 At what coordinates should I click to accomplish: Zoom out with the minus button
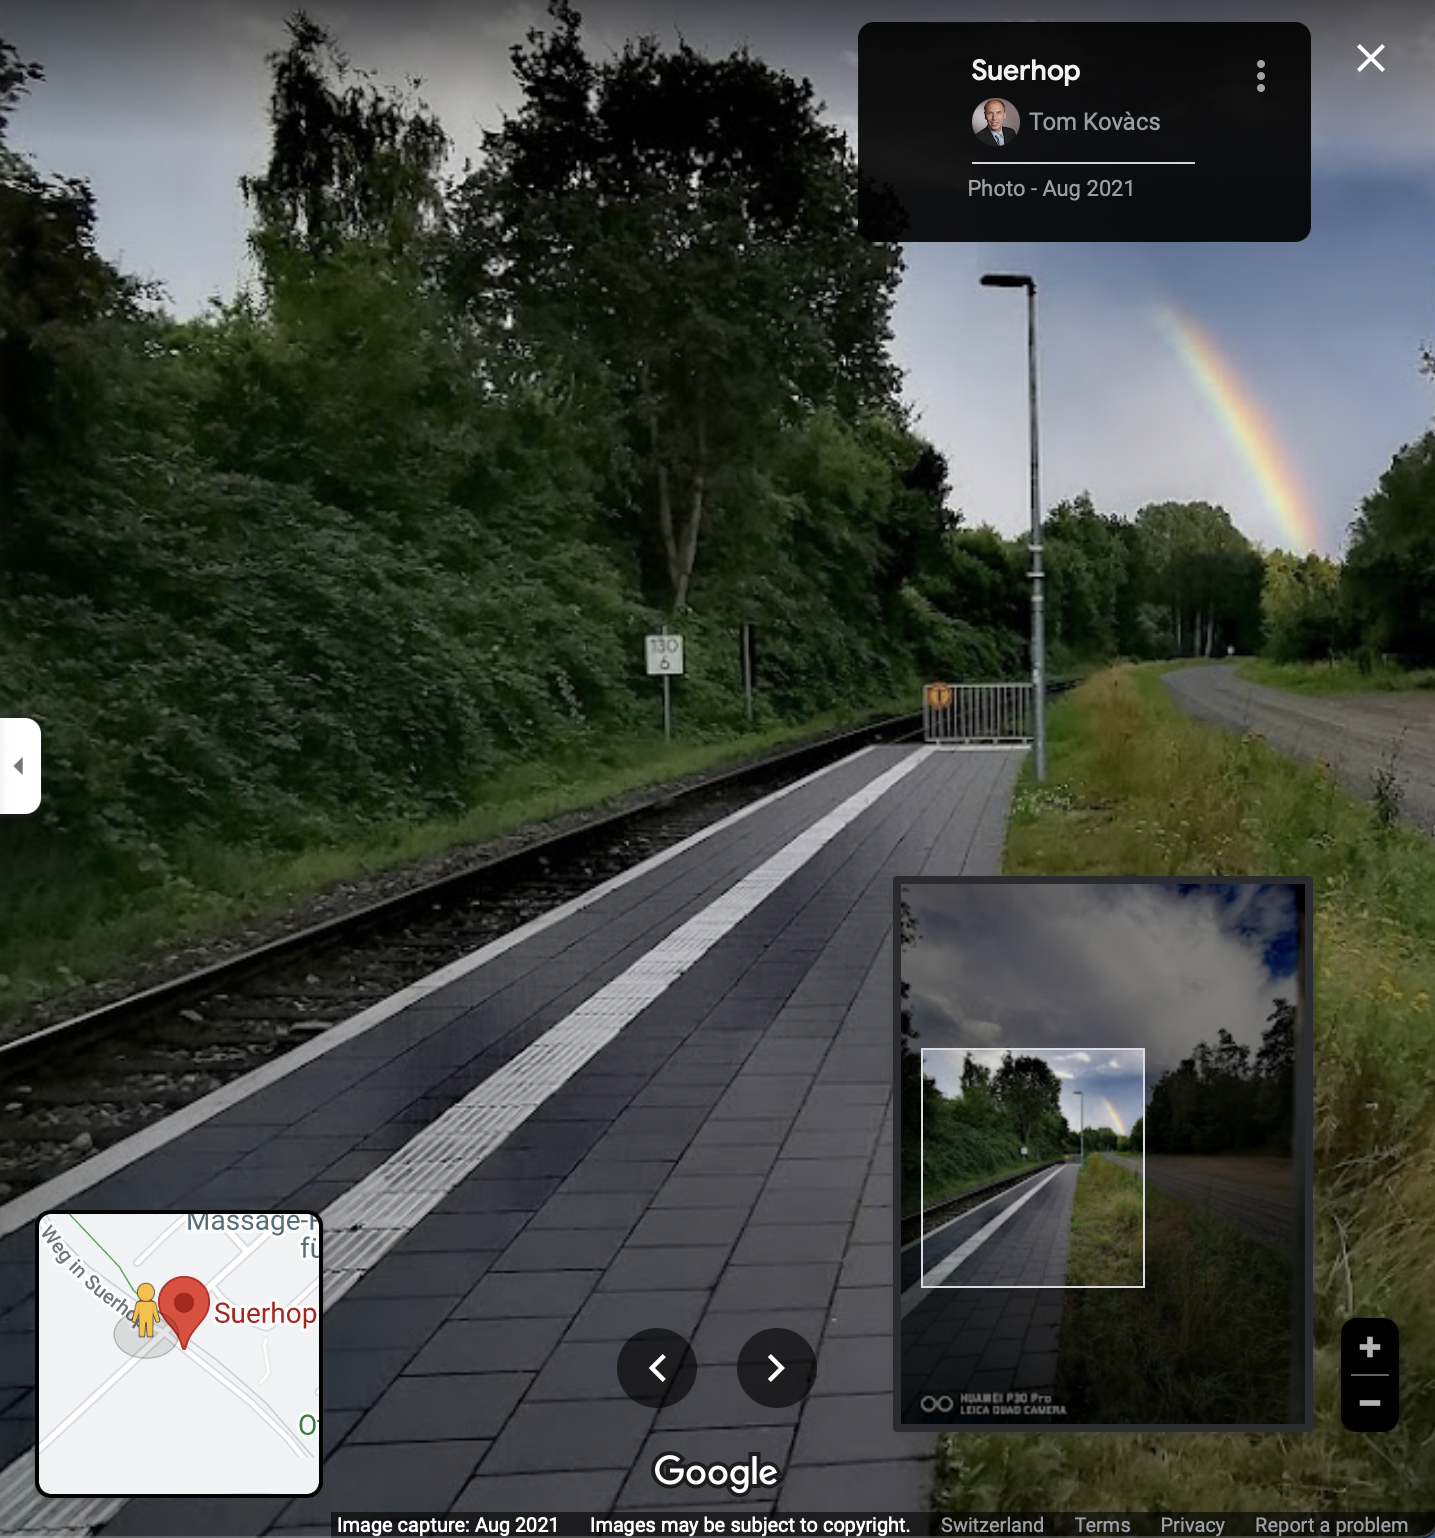1369,1403
